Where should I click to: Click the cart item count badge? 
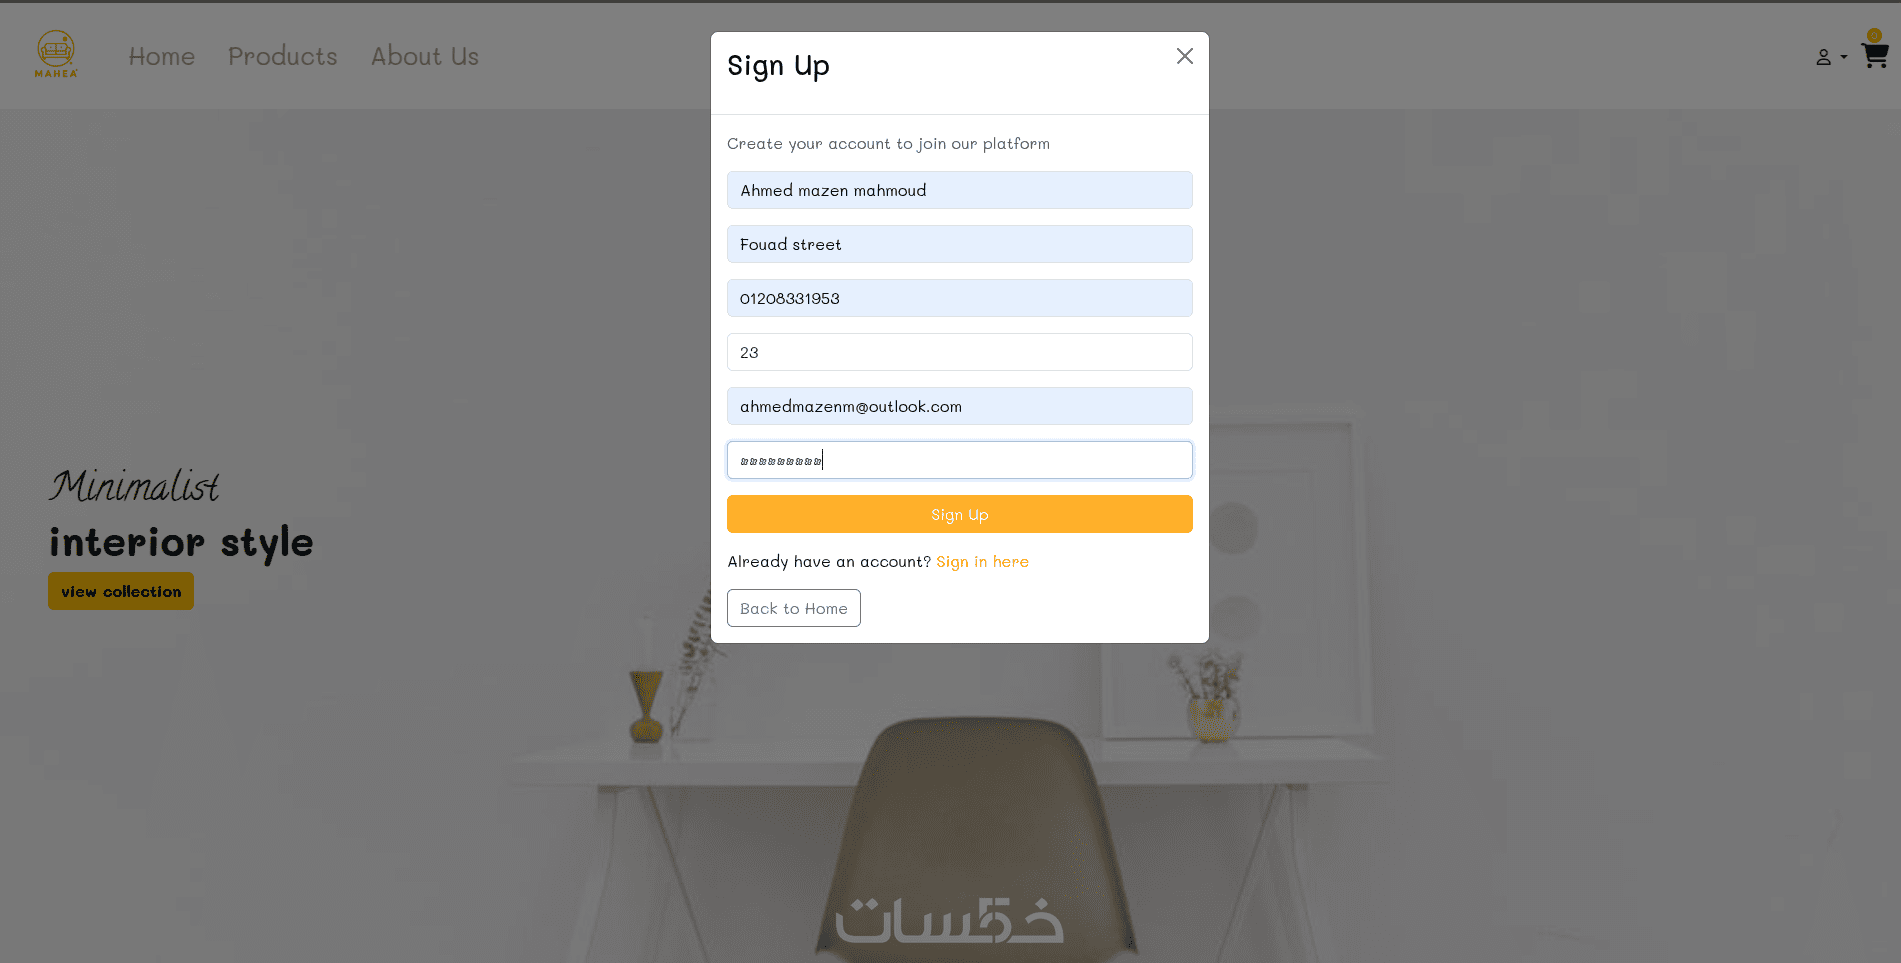pyautogui.click(x=1874, y=36)
